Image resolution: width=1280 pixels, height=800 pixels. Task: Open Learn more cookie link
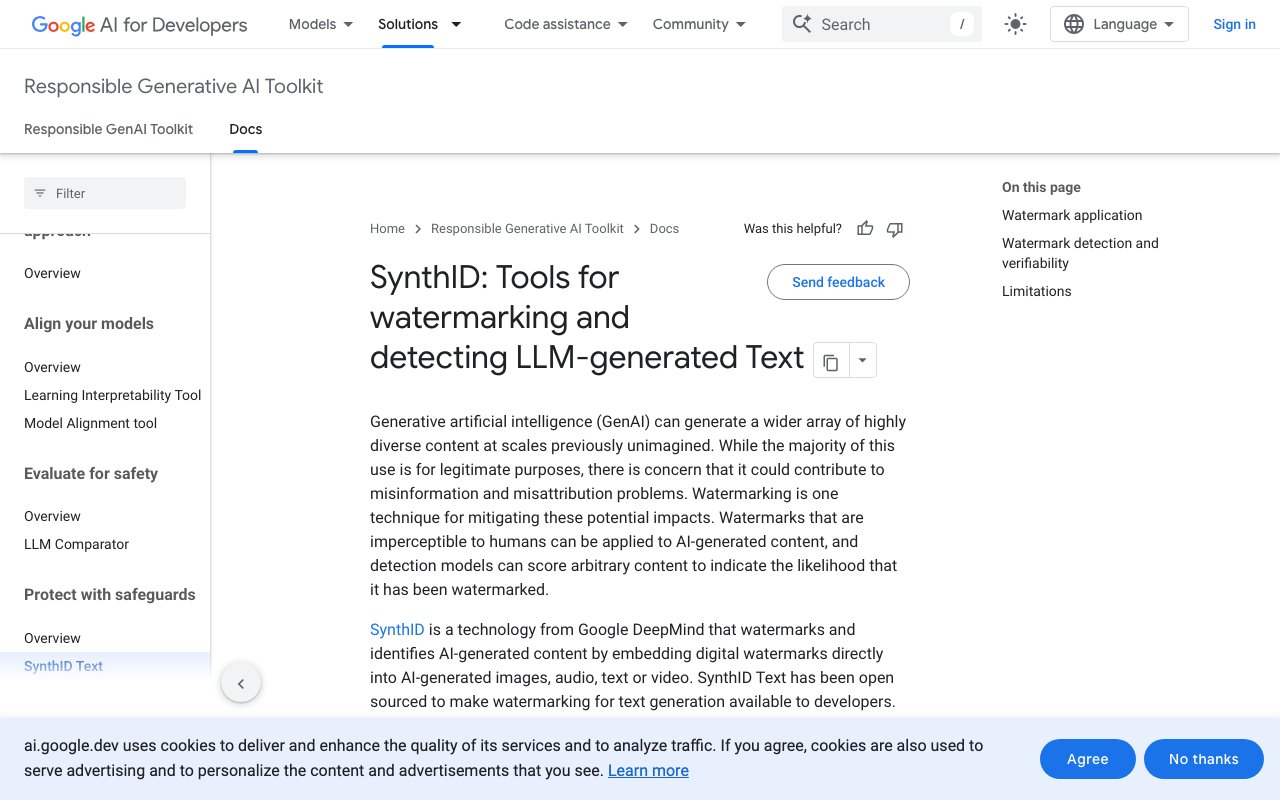pyautogui.click(x=648, y=770)
